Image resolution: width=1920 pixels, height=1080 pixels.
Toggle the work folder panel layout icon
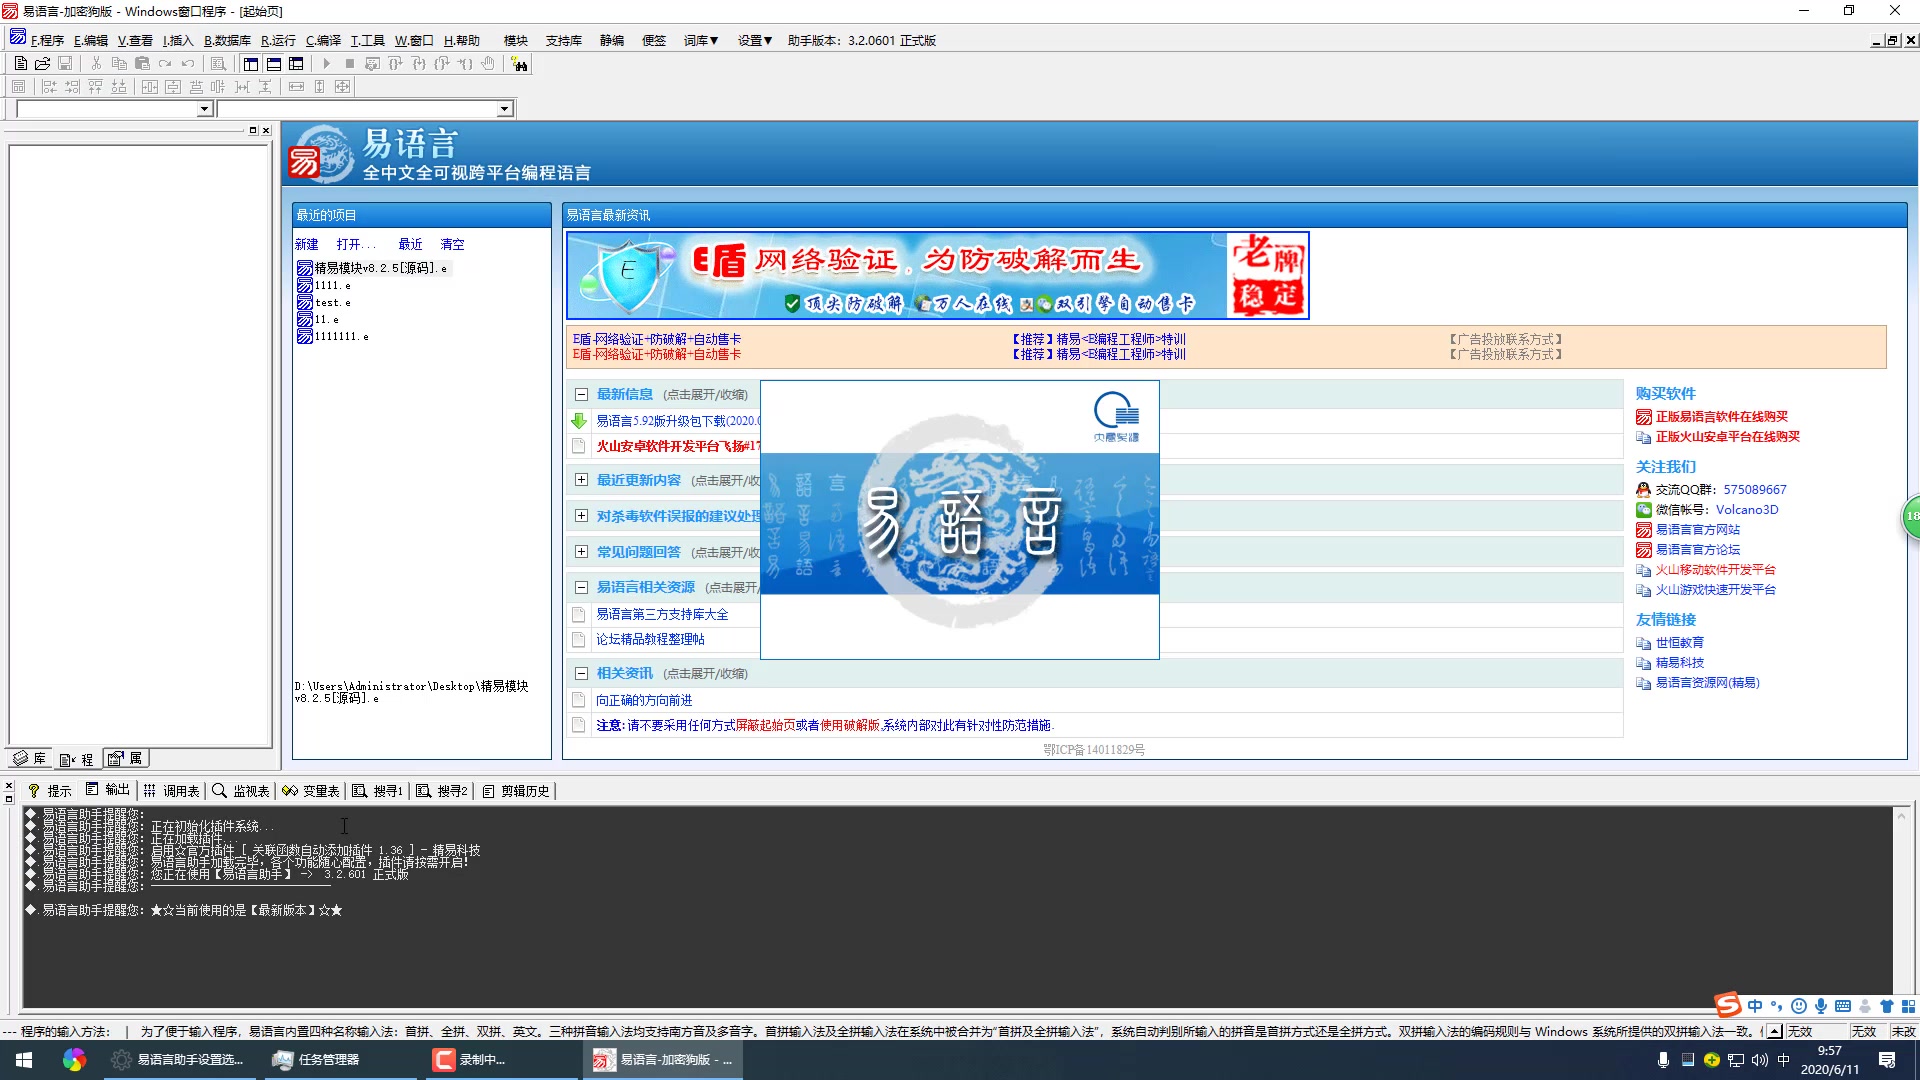point(250,64)
